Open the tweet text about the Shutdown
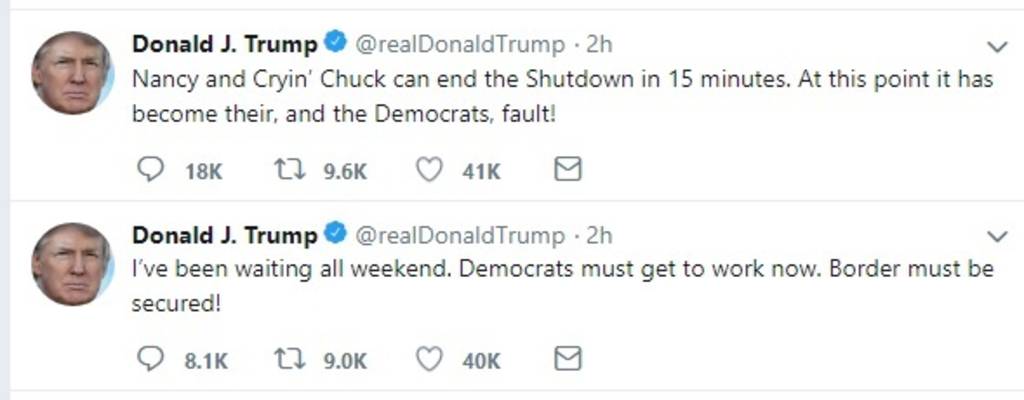The height and width of the screenshot is (400, 1024). tap(560, 96)
